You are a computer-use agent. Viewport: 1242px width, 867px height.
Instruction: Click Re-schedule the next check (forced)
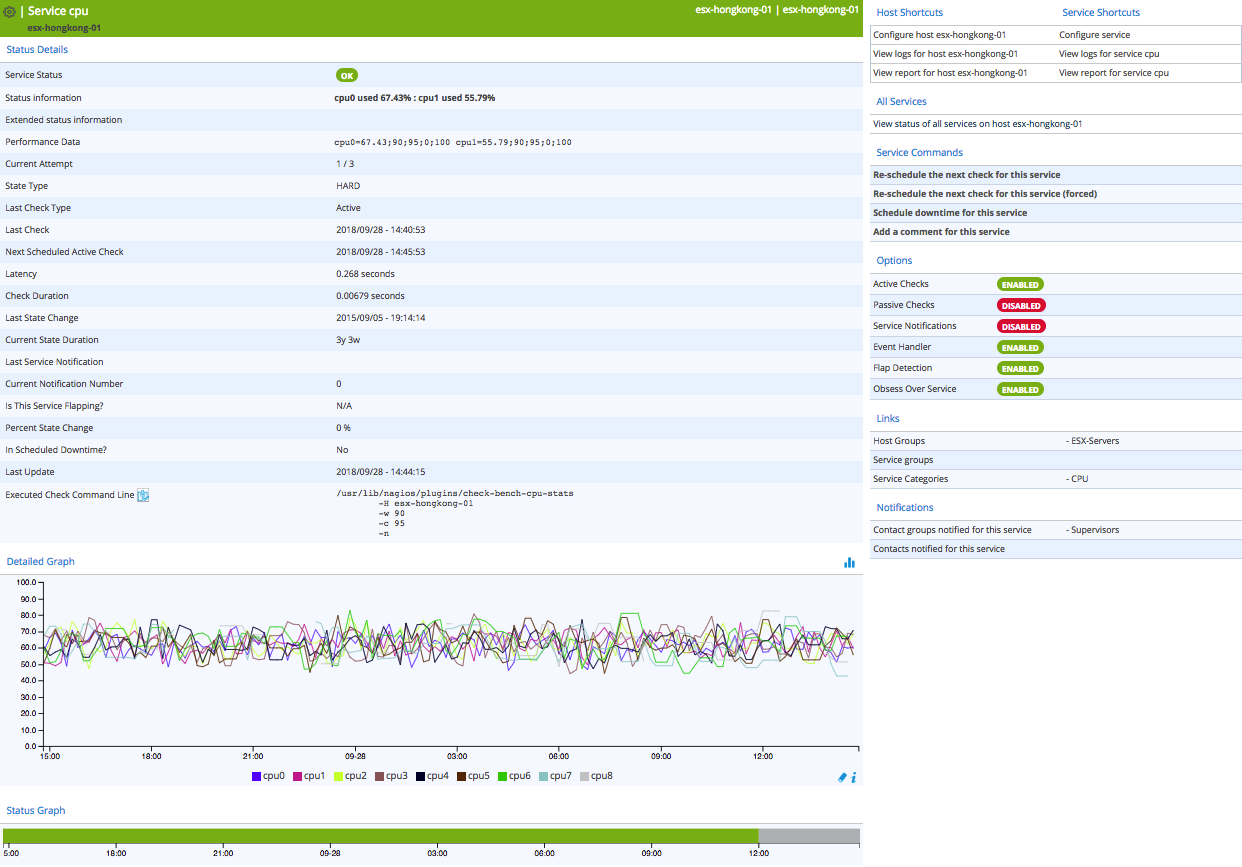[x=984, y=194]
